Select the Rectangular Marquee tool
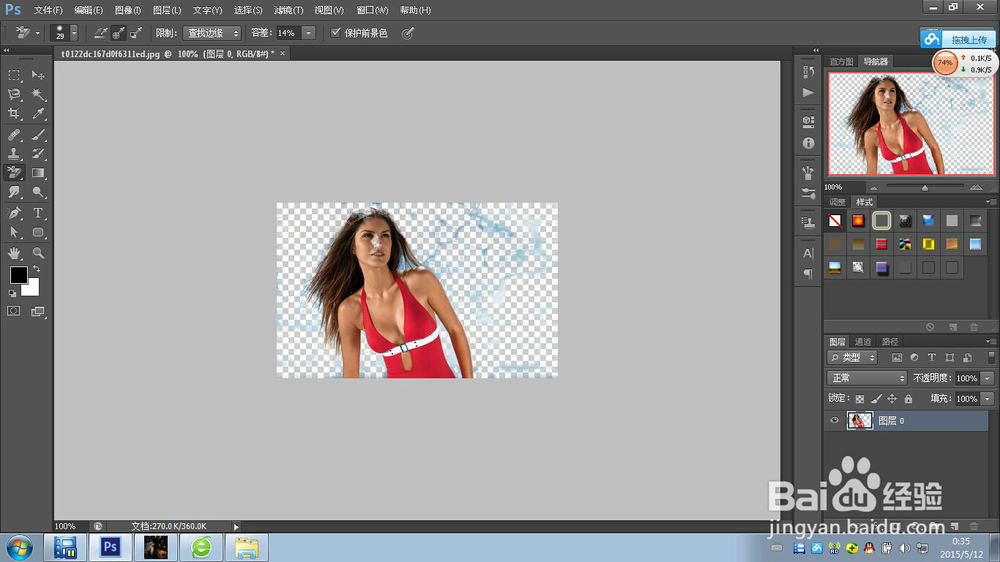The image size is (1000, 562). tap(14, 75)
